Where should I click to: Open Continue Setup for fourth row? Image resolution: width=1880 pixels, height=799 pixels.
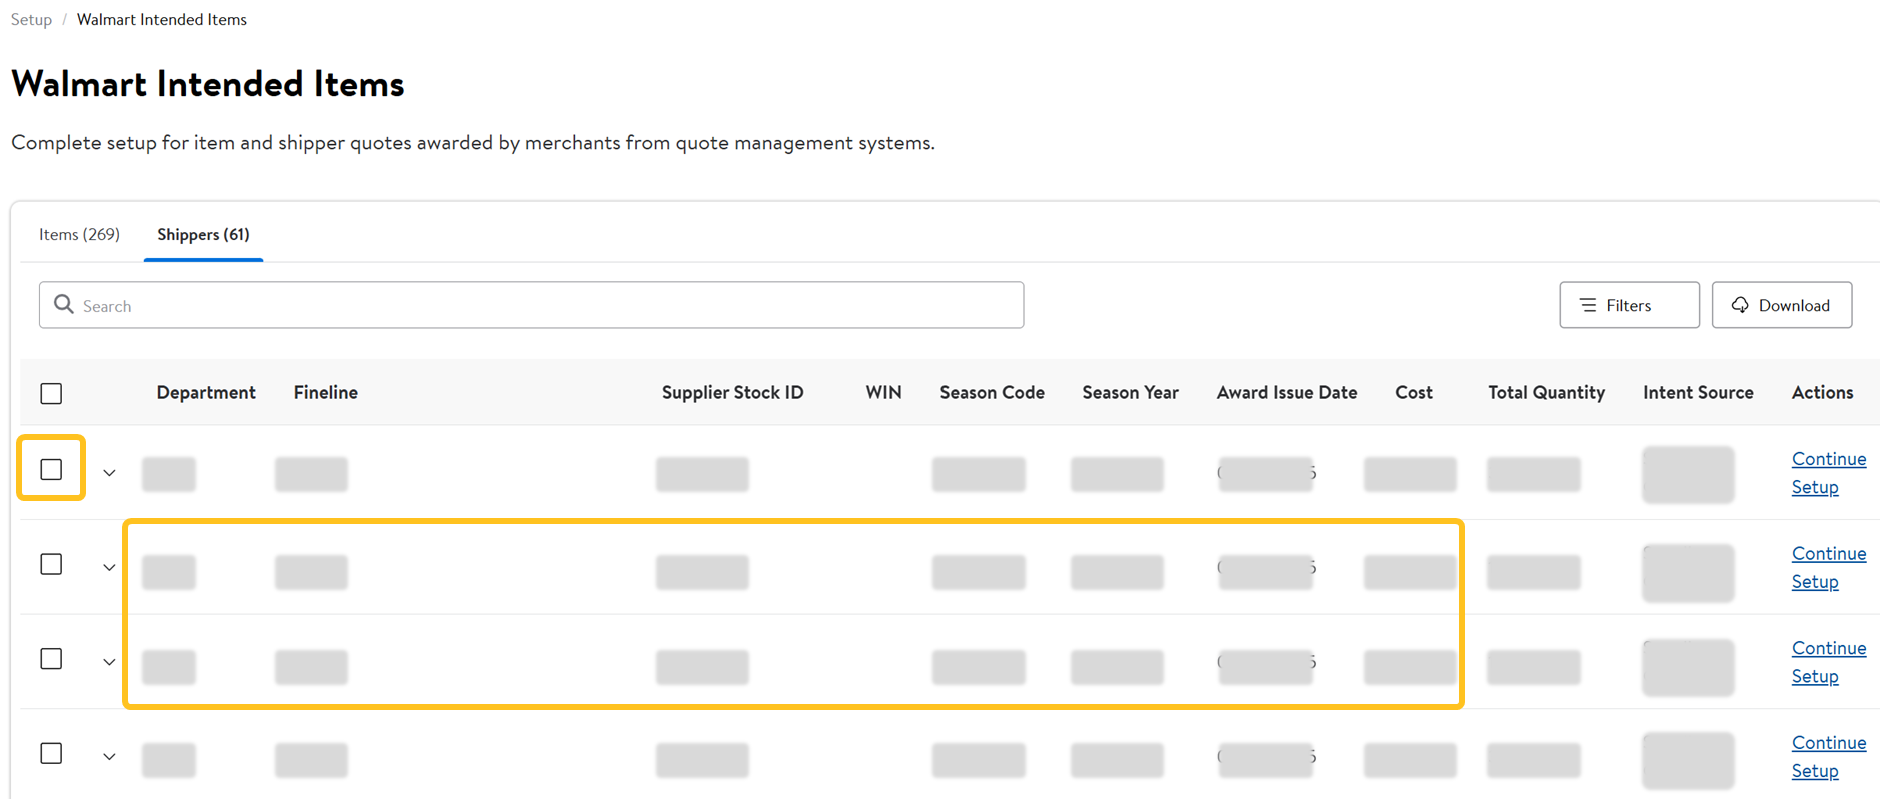pos(1828,756)
